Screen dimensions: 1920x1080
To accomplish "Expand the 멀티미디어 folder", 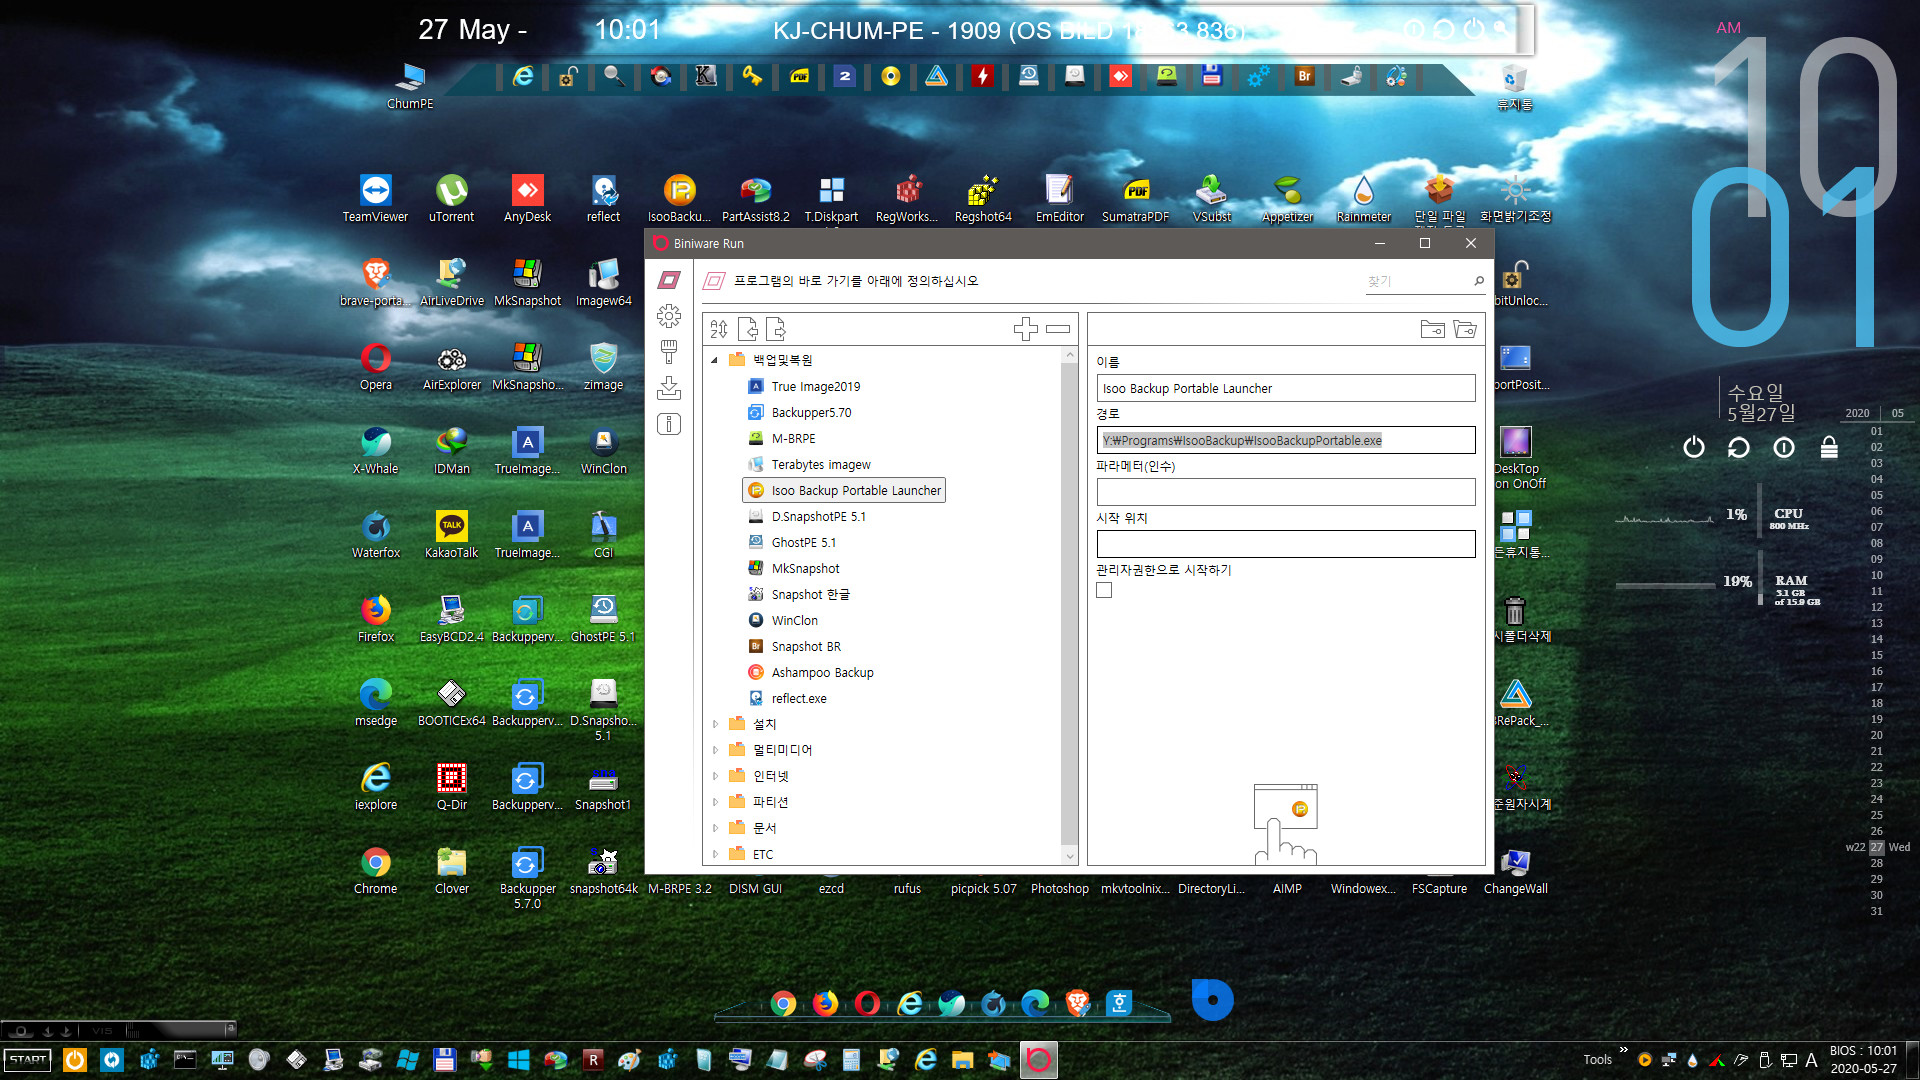I will coord(715,750).
